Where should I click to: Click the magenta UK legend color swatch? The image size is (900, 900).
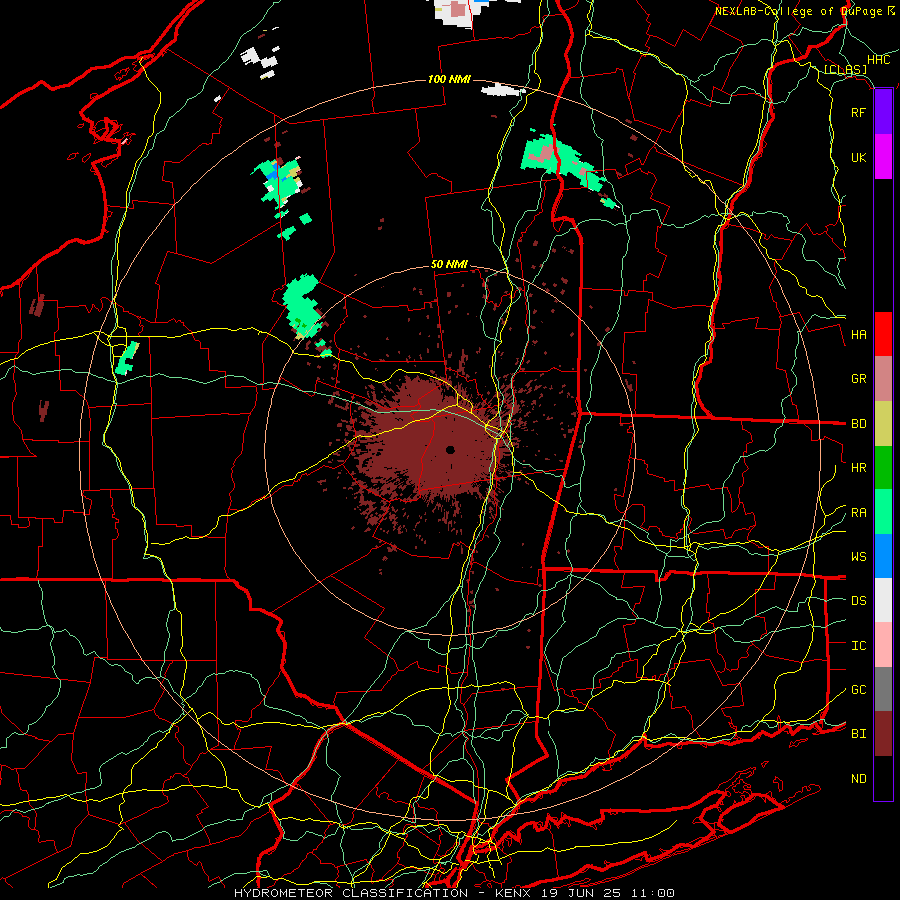[883, 157]
